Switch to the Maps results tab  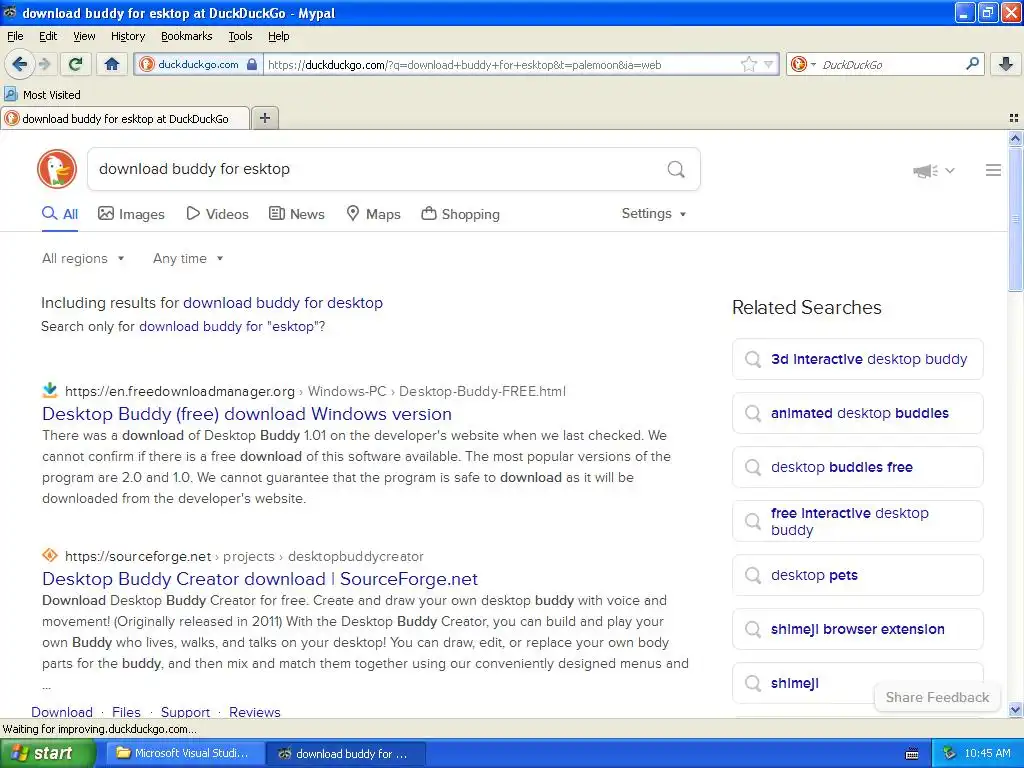[x=373, y=214]
